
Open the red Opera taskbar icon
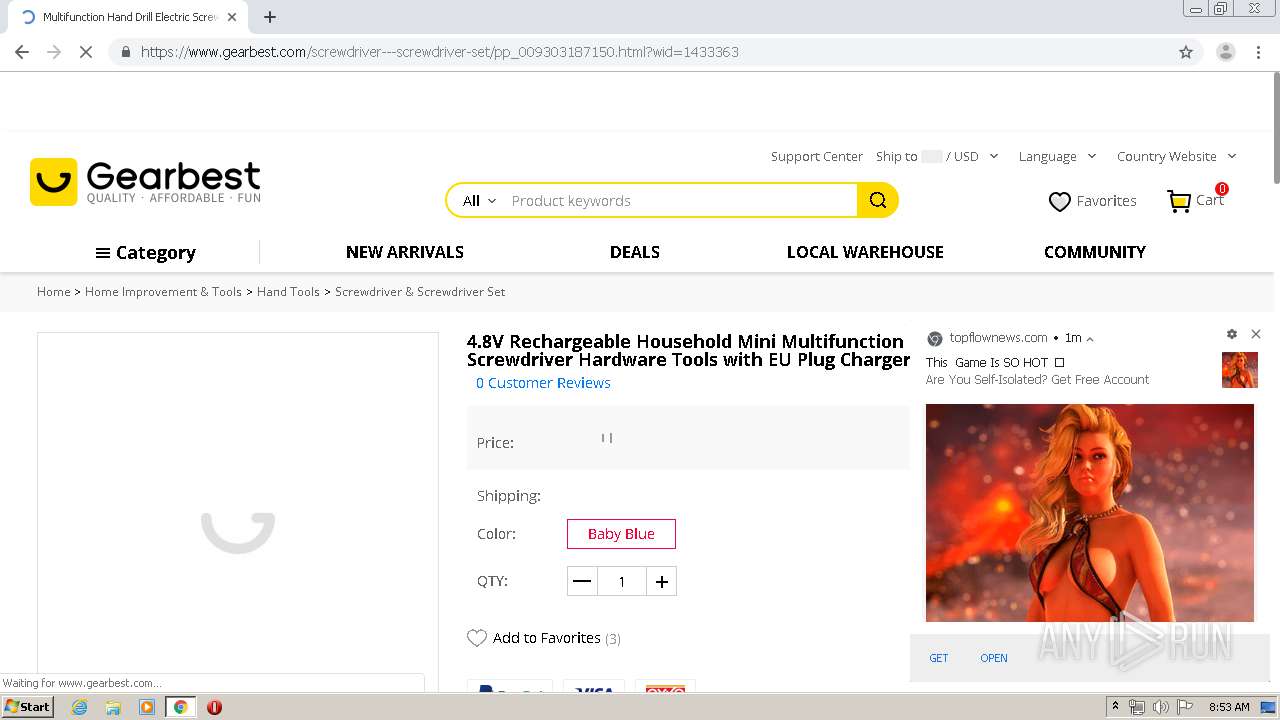[x=214, y=707]
